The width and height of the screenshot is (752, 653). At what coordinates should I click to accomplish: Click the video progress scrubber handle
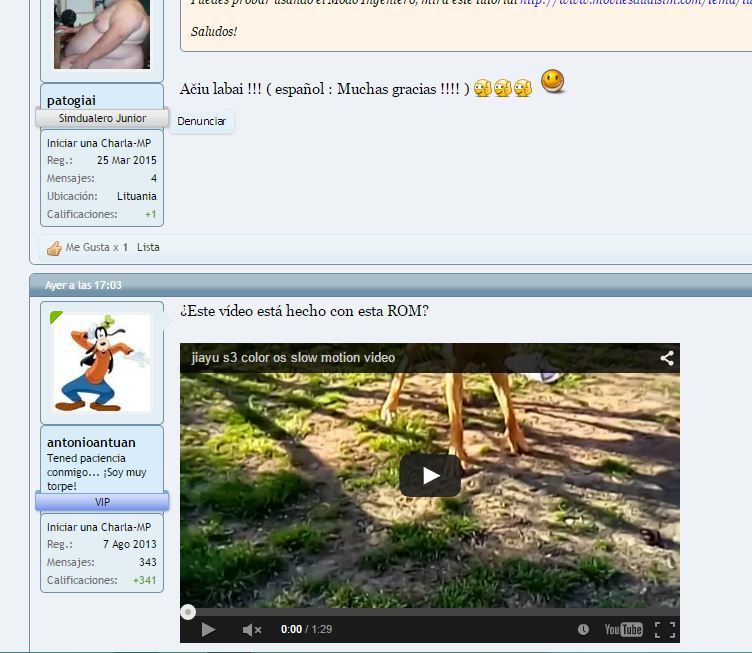[188, 612]
